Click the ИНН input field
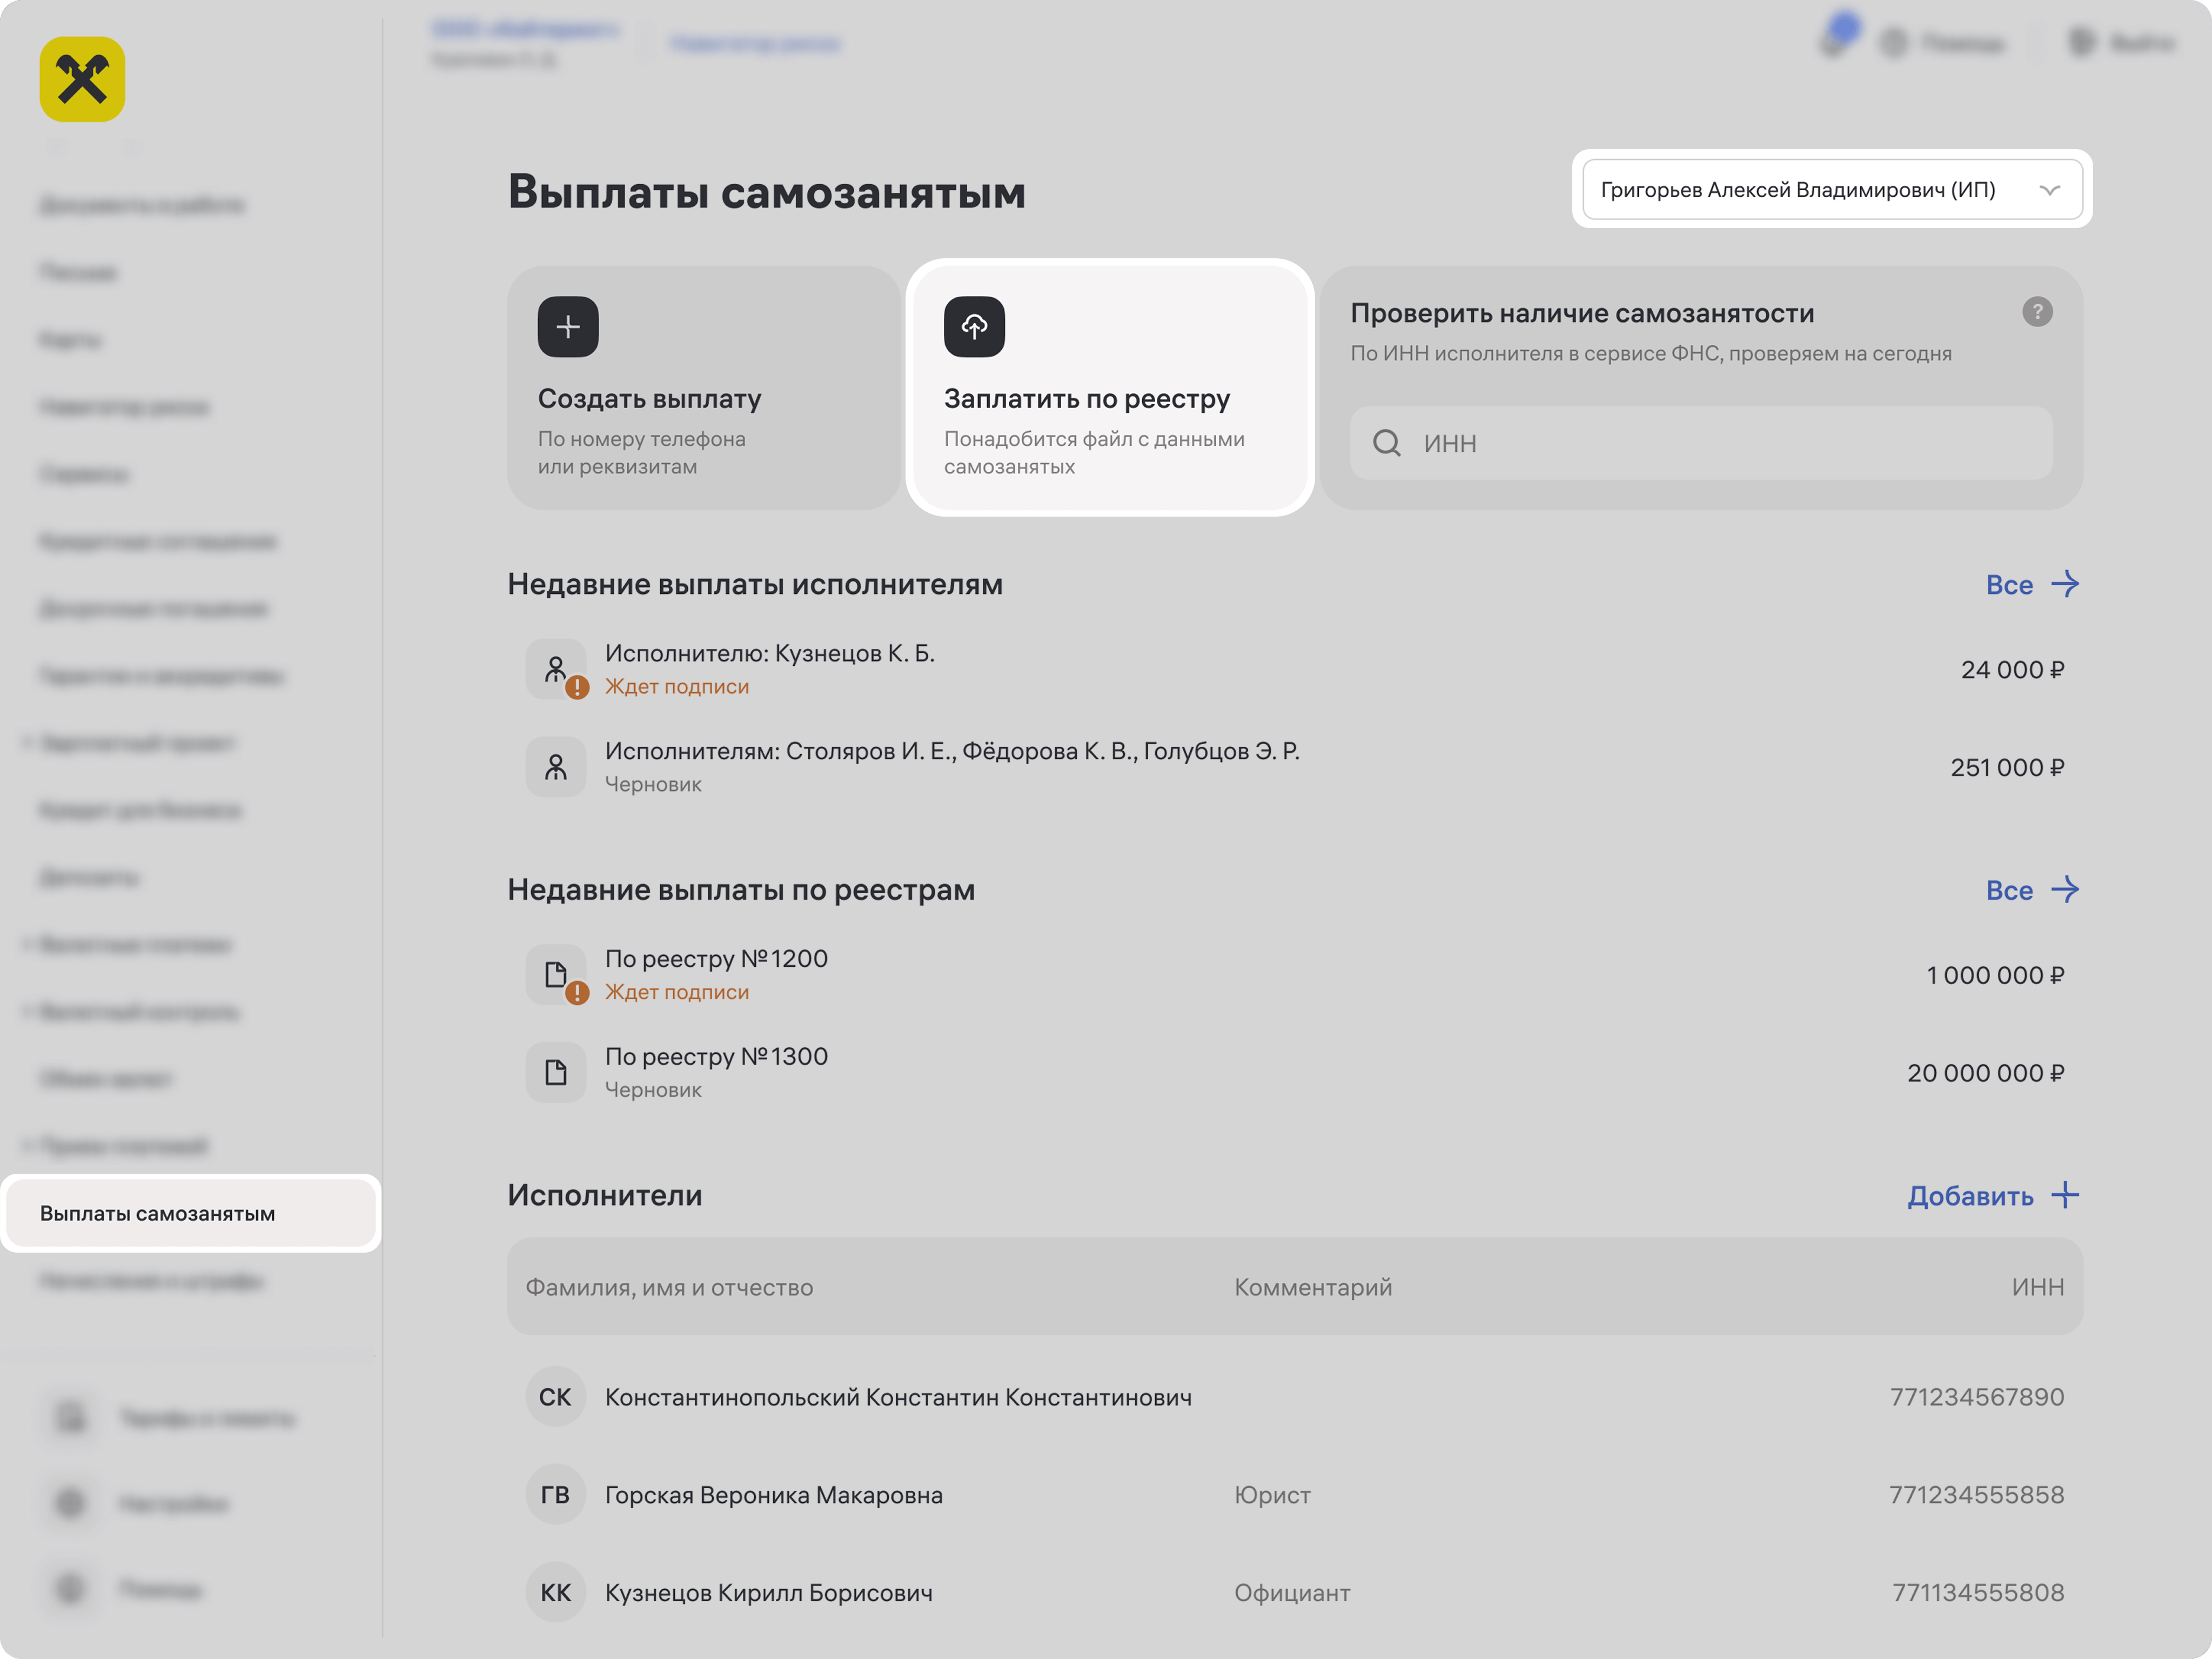This screenshot has height=1659, width=2212. (1720, 443)
